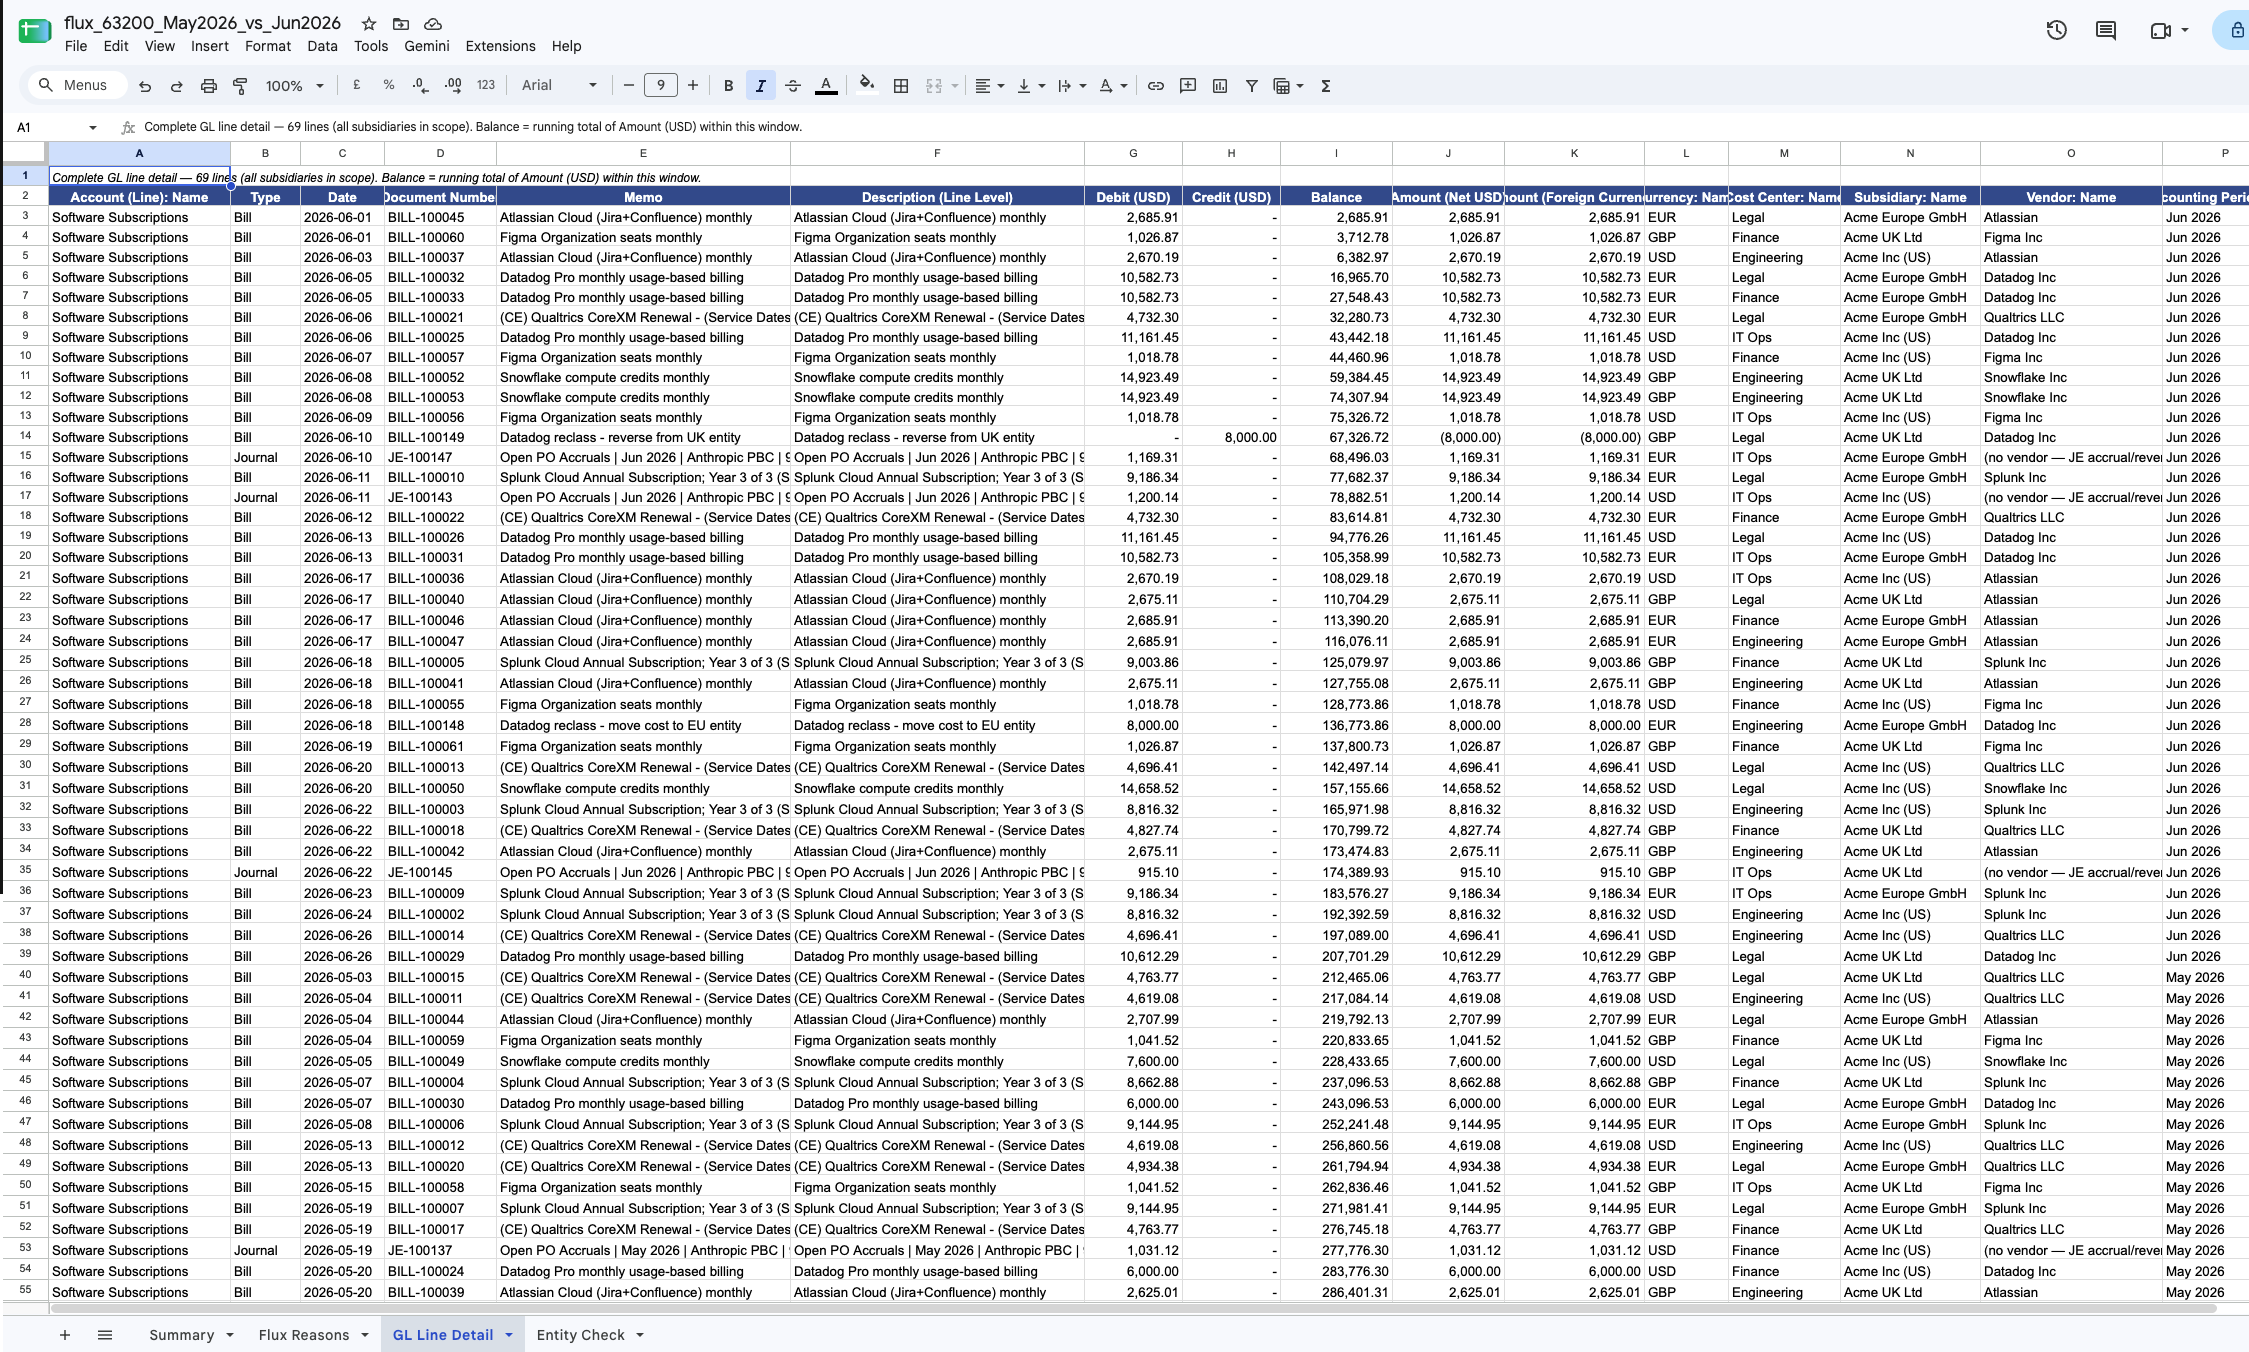Decrease decimal places

[420, 86]
